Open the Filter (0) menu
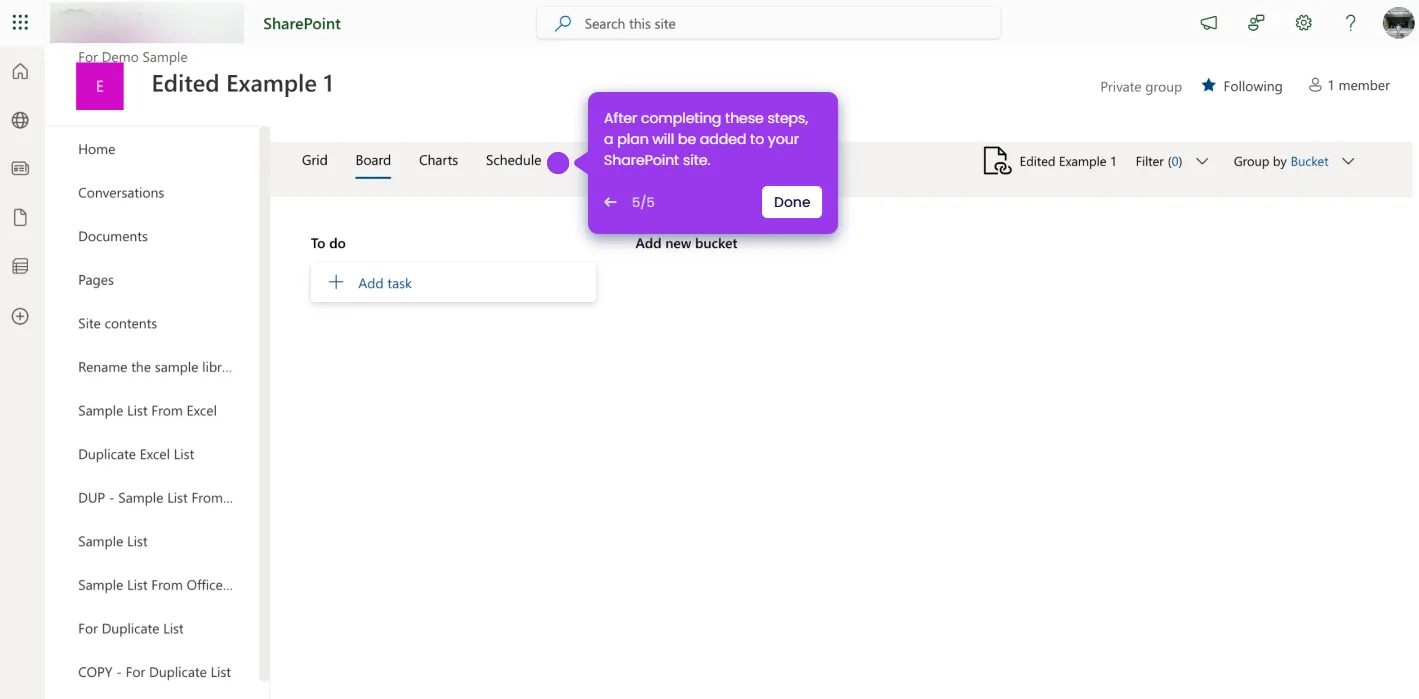The image size is (1419, 699). pyautogui.click(x=1172, y=161)
